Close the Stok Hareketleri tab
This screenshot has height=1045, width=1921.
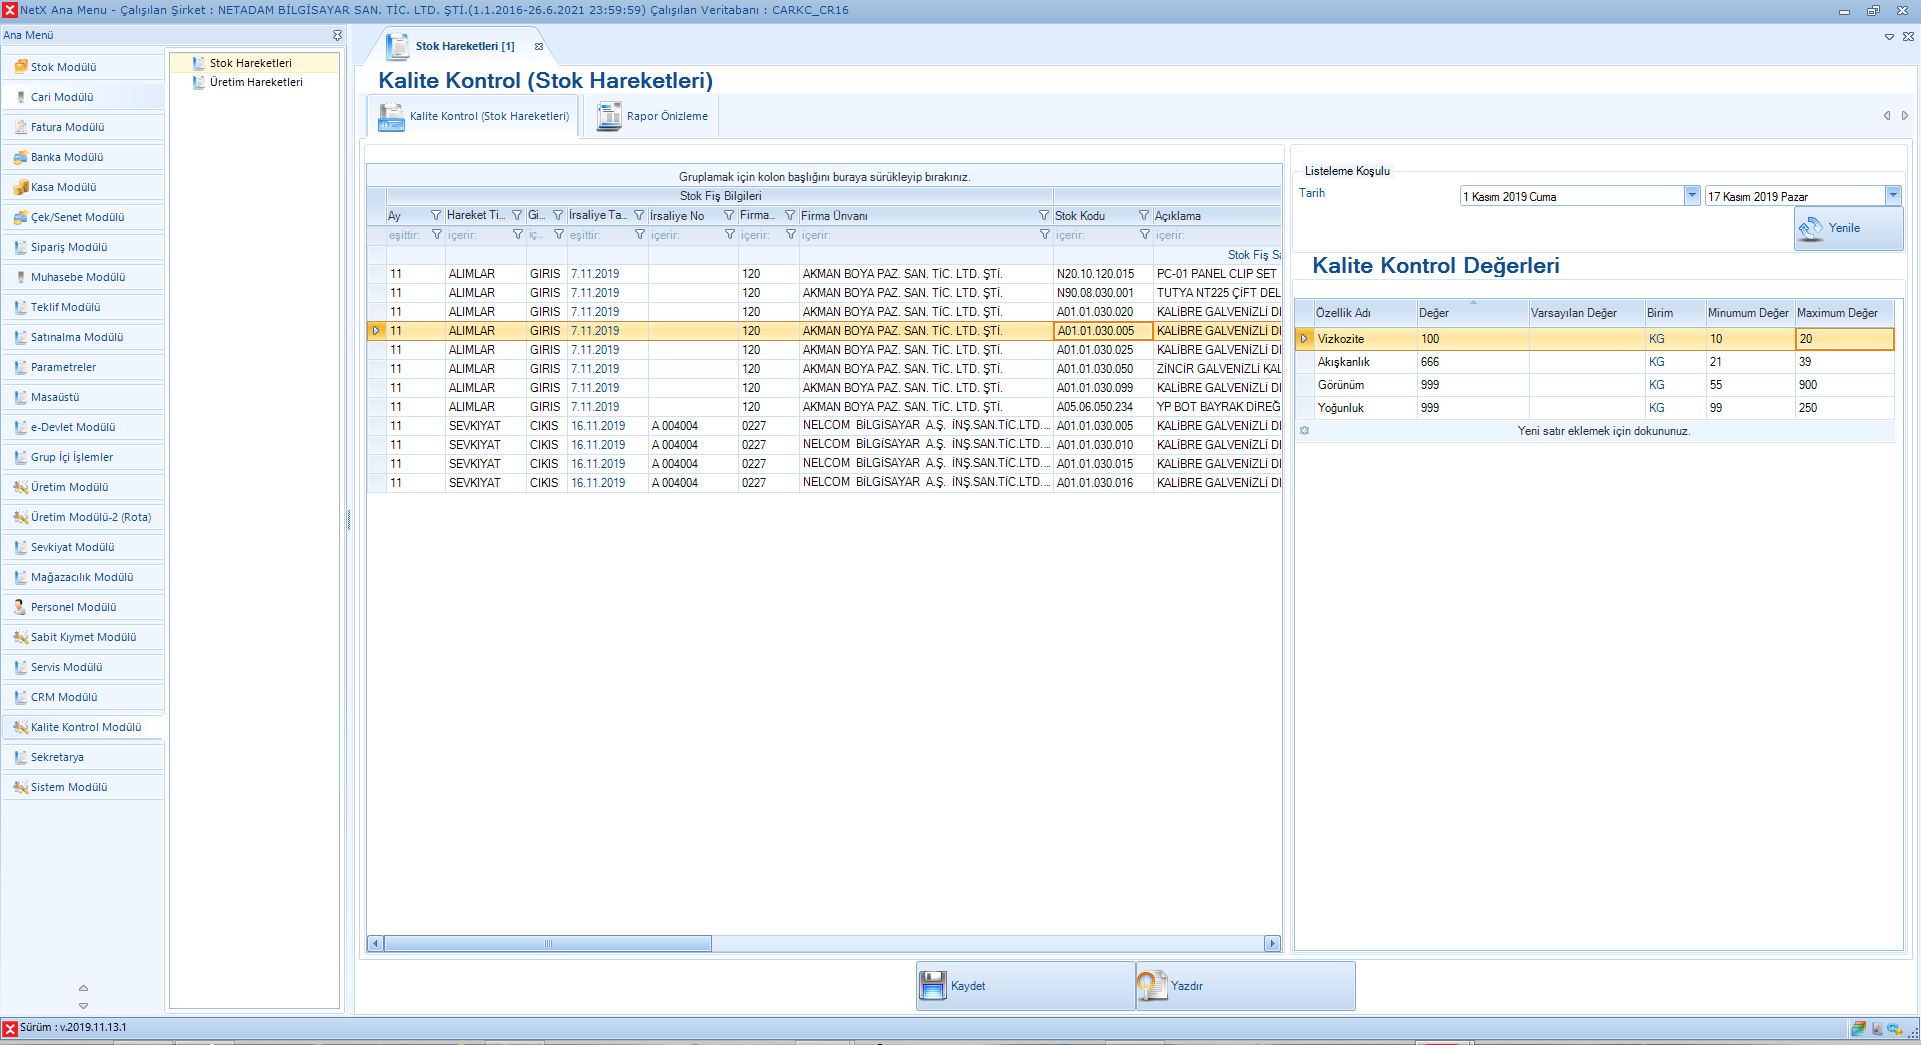point(539,46)
